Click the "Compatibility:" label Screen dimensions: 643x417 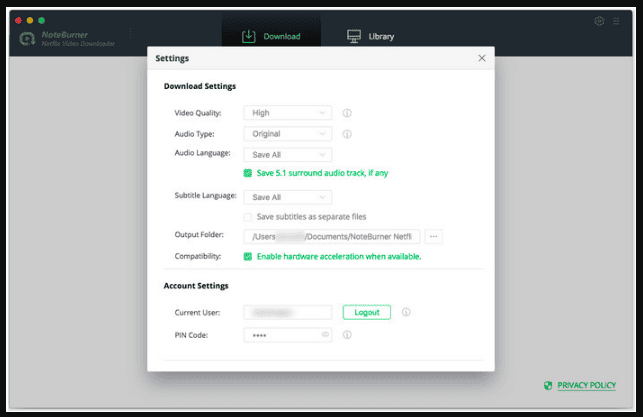[x=198, y=256]
